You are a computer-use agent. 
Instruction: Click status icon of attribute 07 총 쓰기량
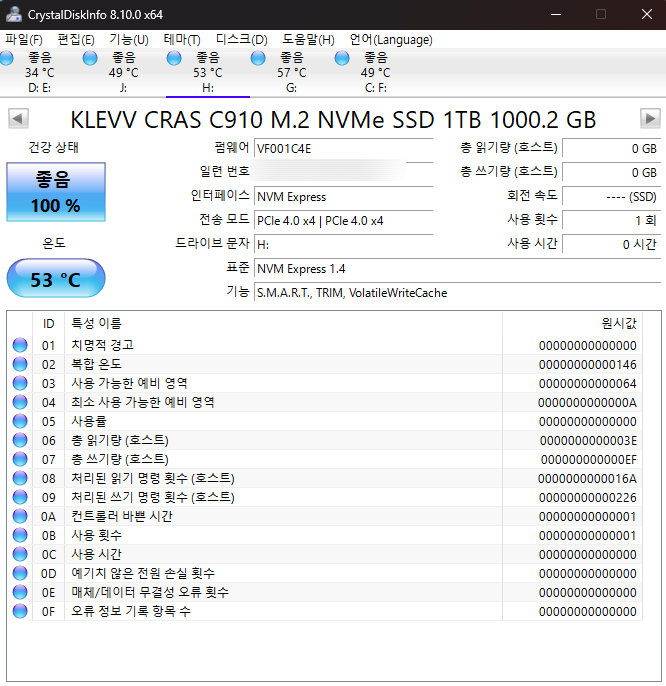[x=20, y=459]
